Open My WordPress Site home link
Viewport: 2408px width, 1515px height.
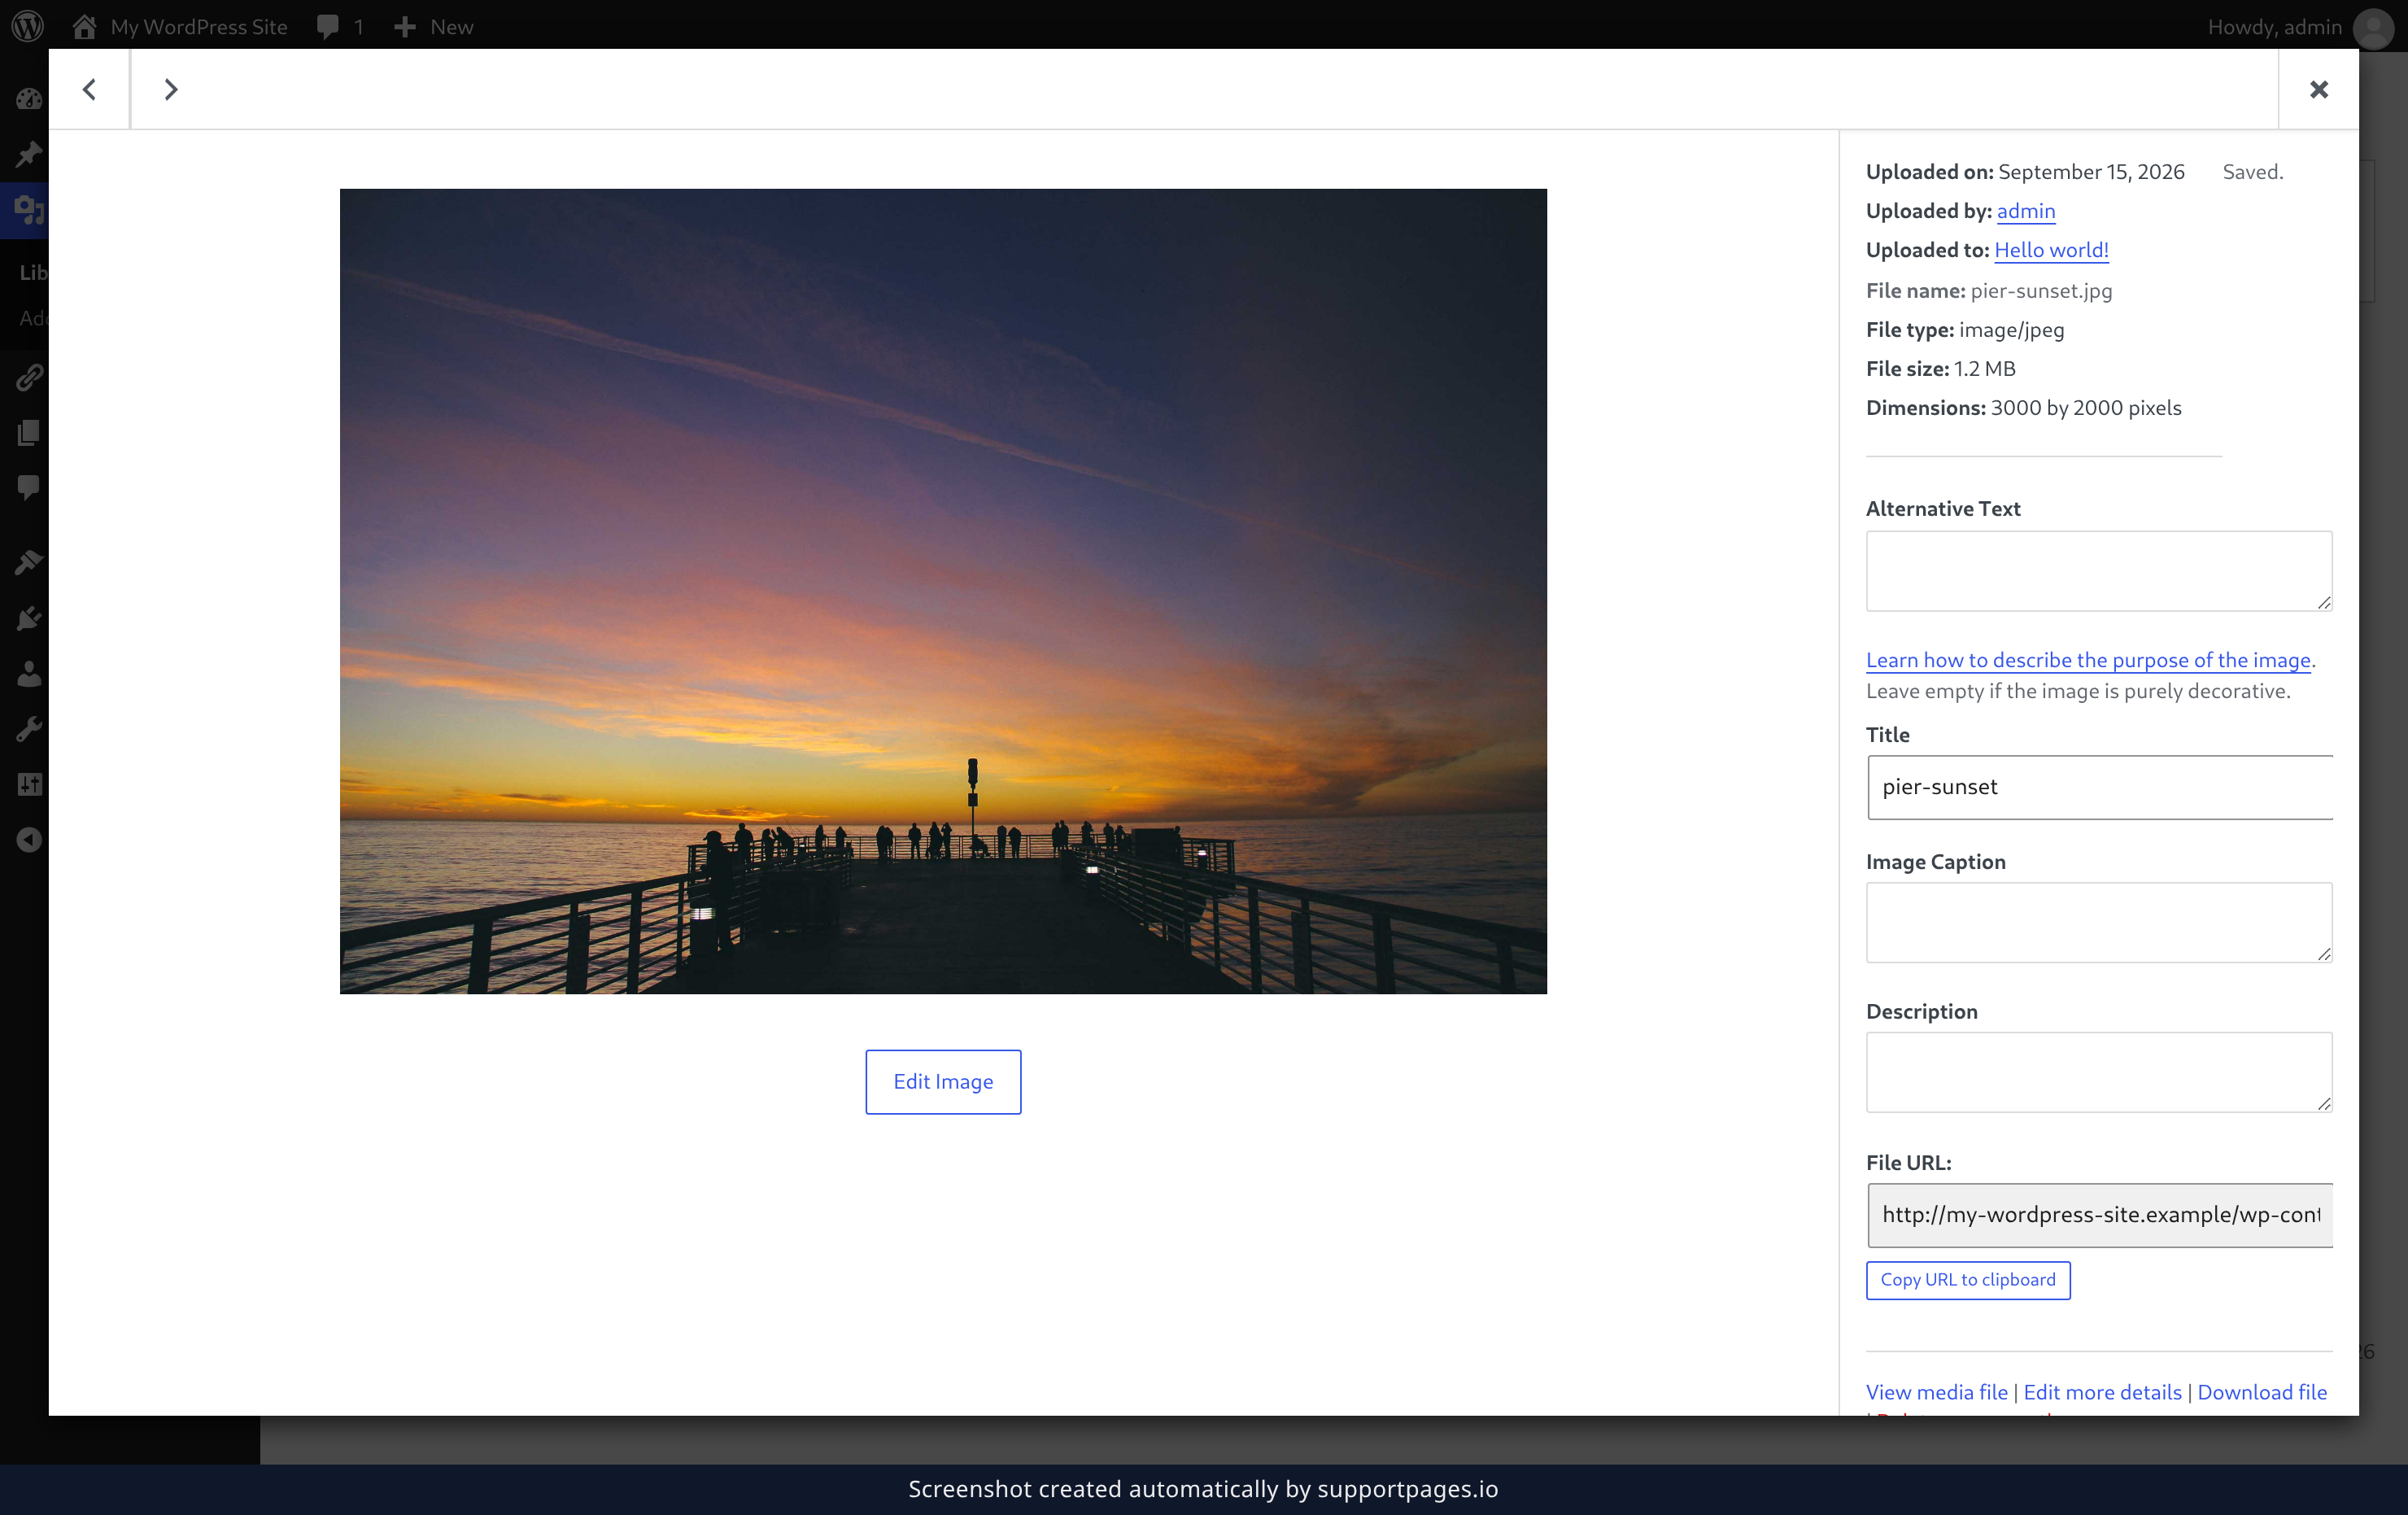point(180,27)
